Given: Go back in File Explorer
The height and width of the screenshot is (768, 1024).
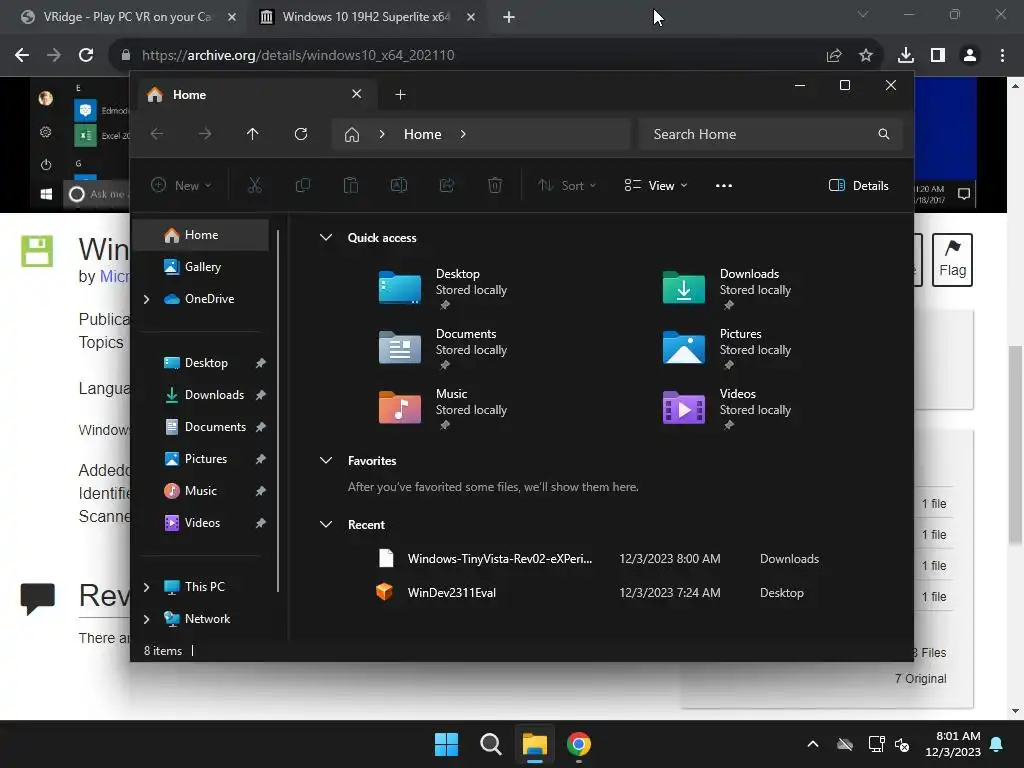Looking at the screenshot, I should pos(157,134).
